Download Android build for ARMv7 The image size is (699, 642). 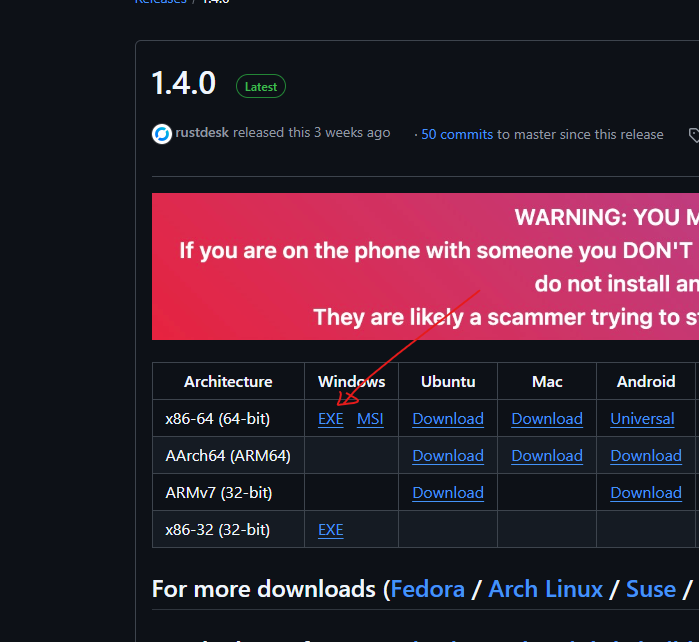[x=646, y=493]
